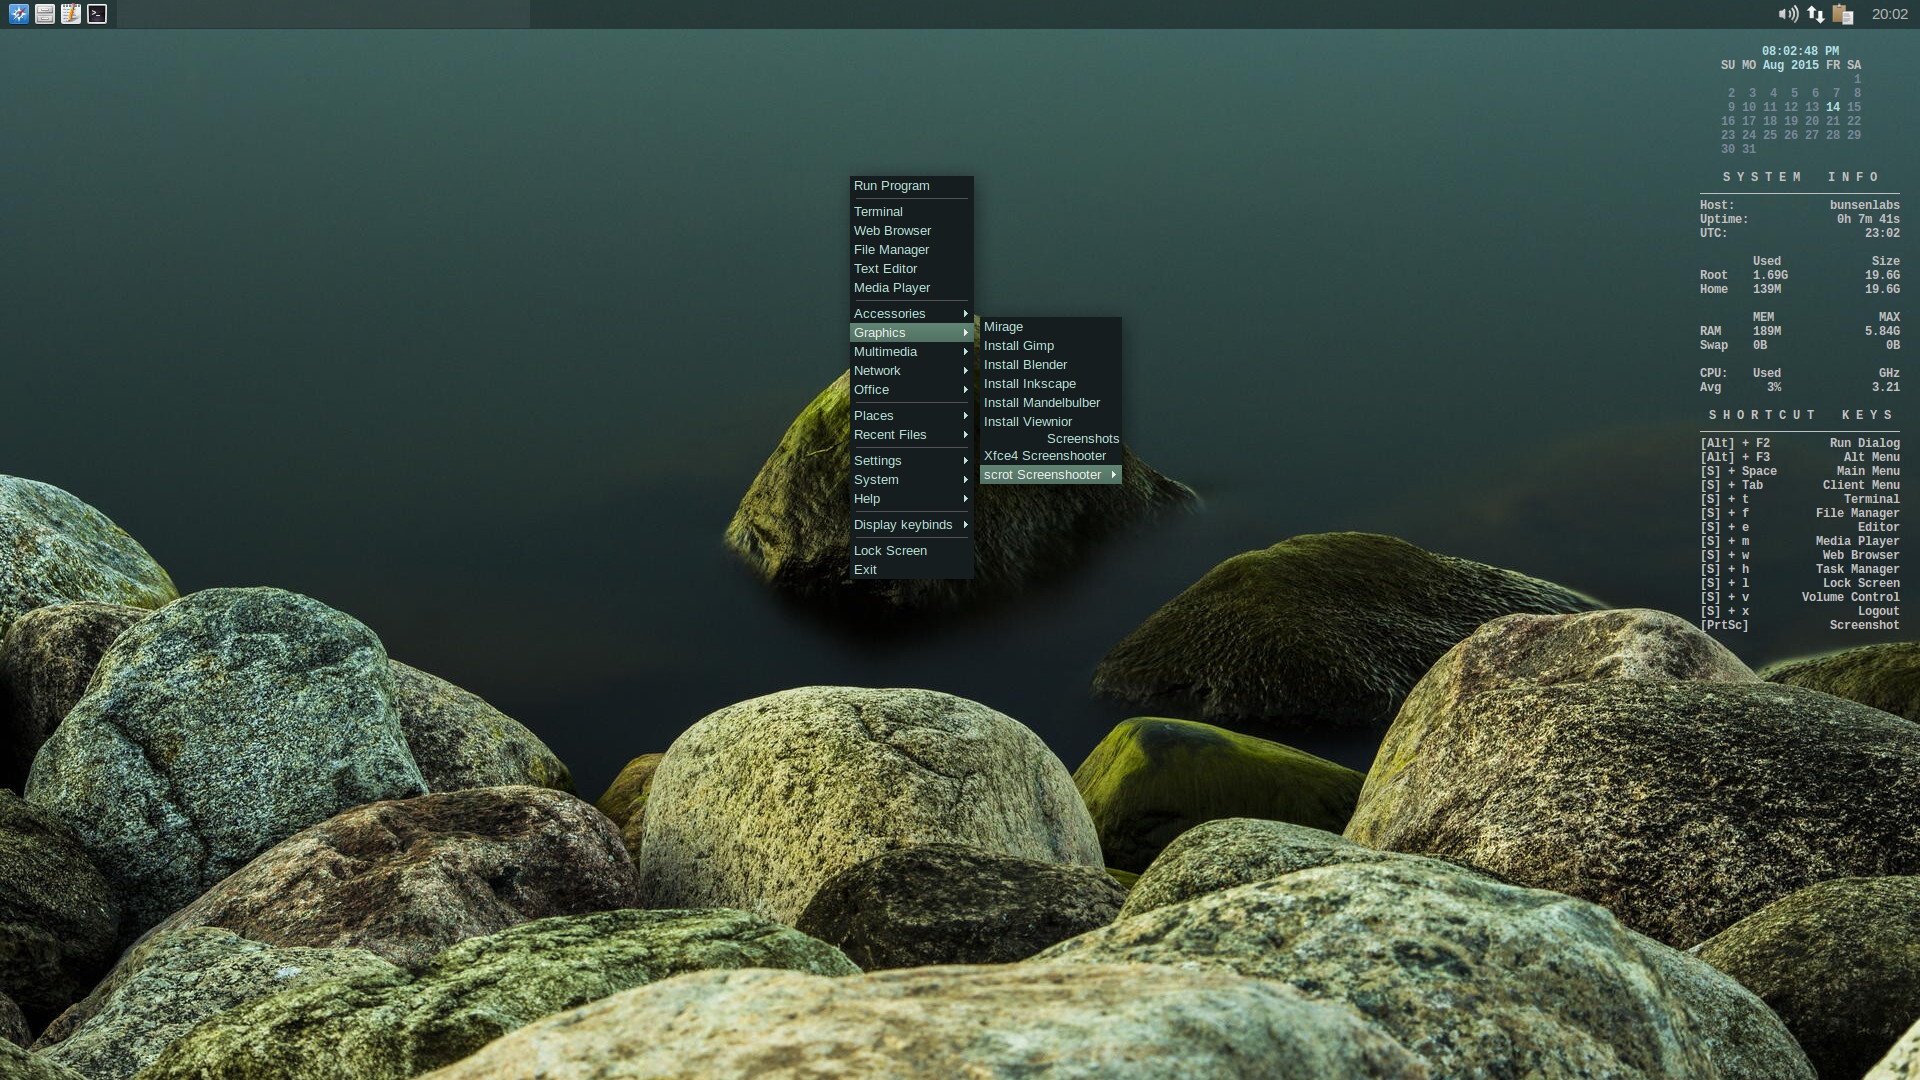Screen dimensions: 1920x1080
Task: Click the "Logout" shortcut label
Action: (x=1878, y=611)
